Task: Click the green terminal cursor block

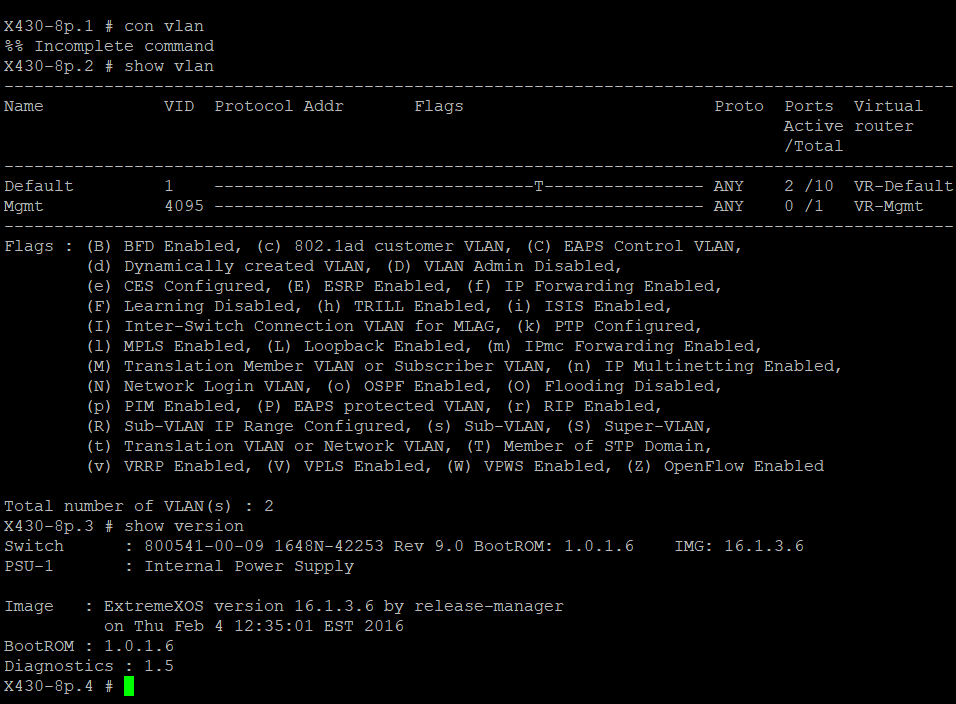Action: click(x=128, y=686)
